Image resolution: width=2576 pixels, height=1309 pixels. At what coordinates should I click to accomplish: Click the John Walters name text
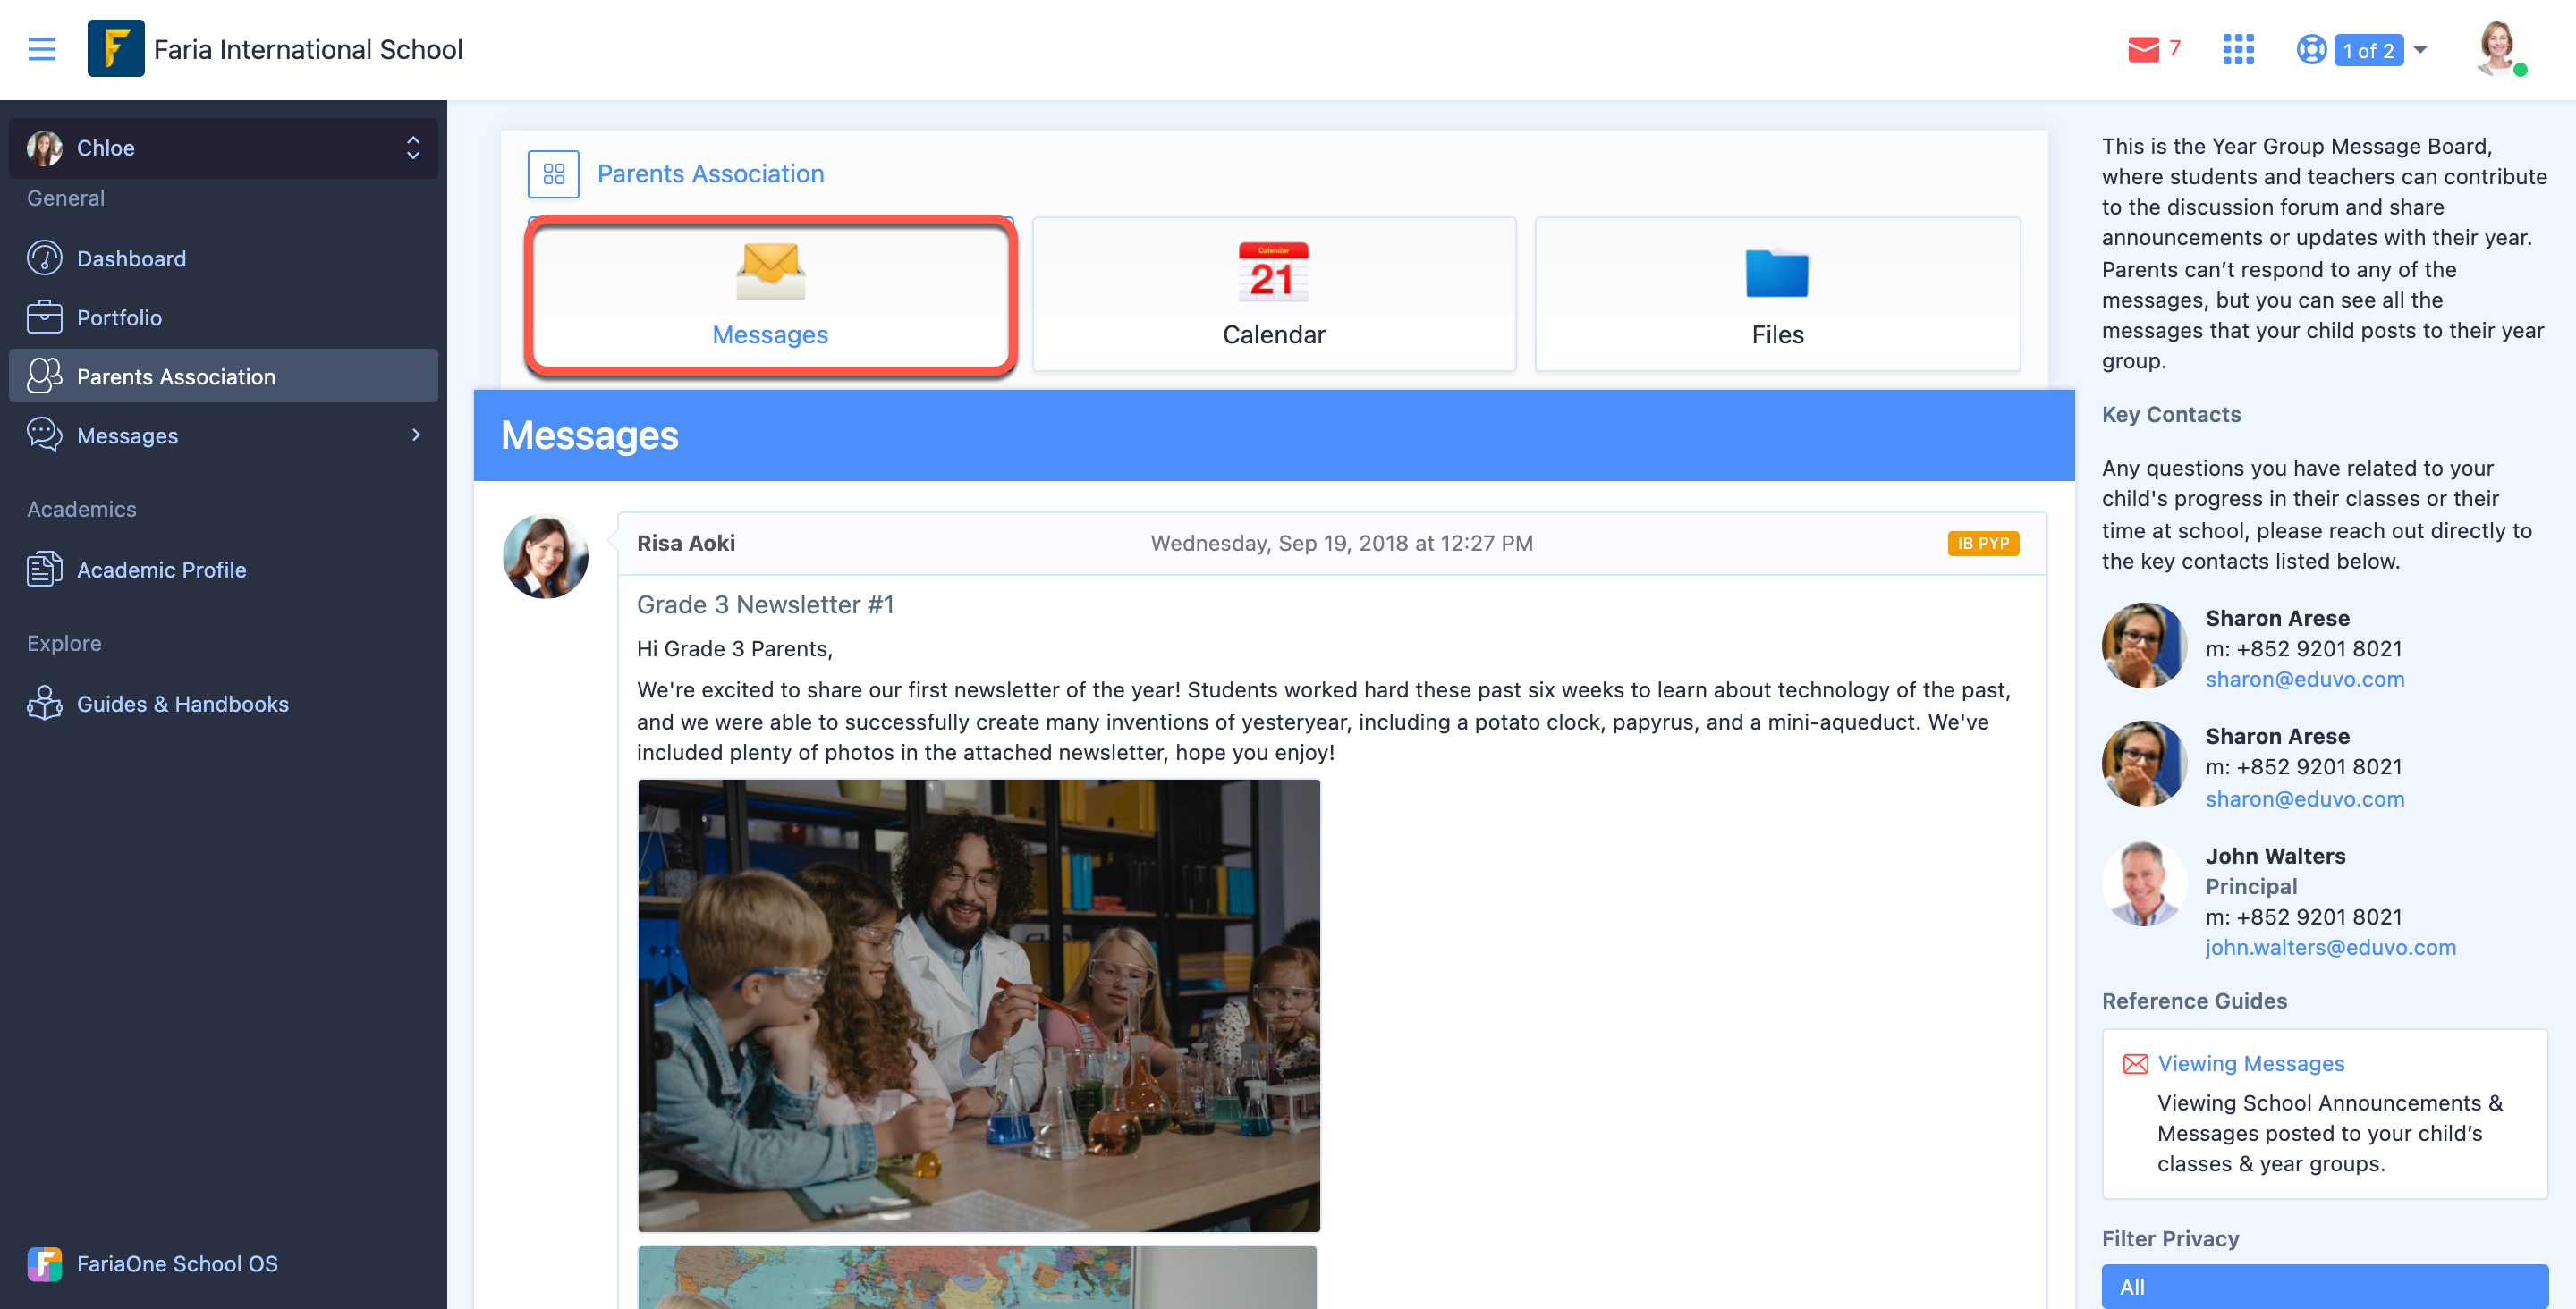coord(2275,856)
